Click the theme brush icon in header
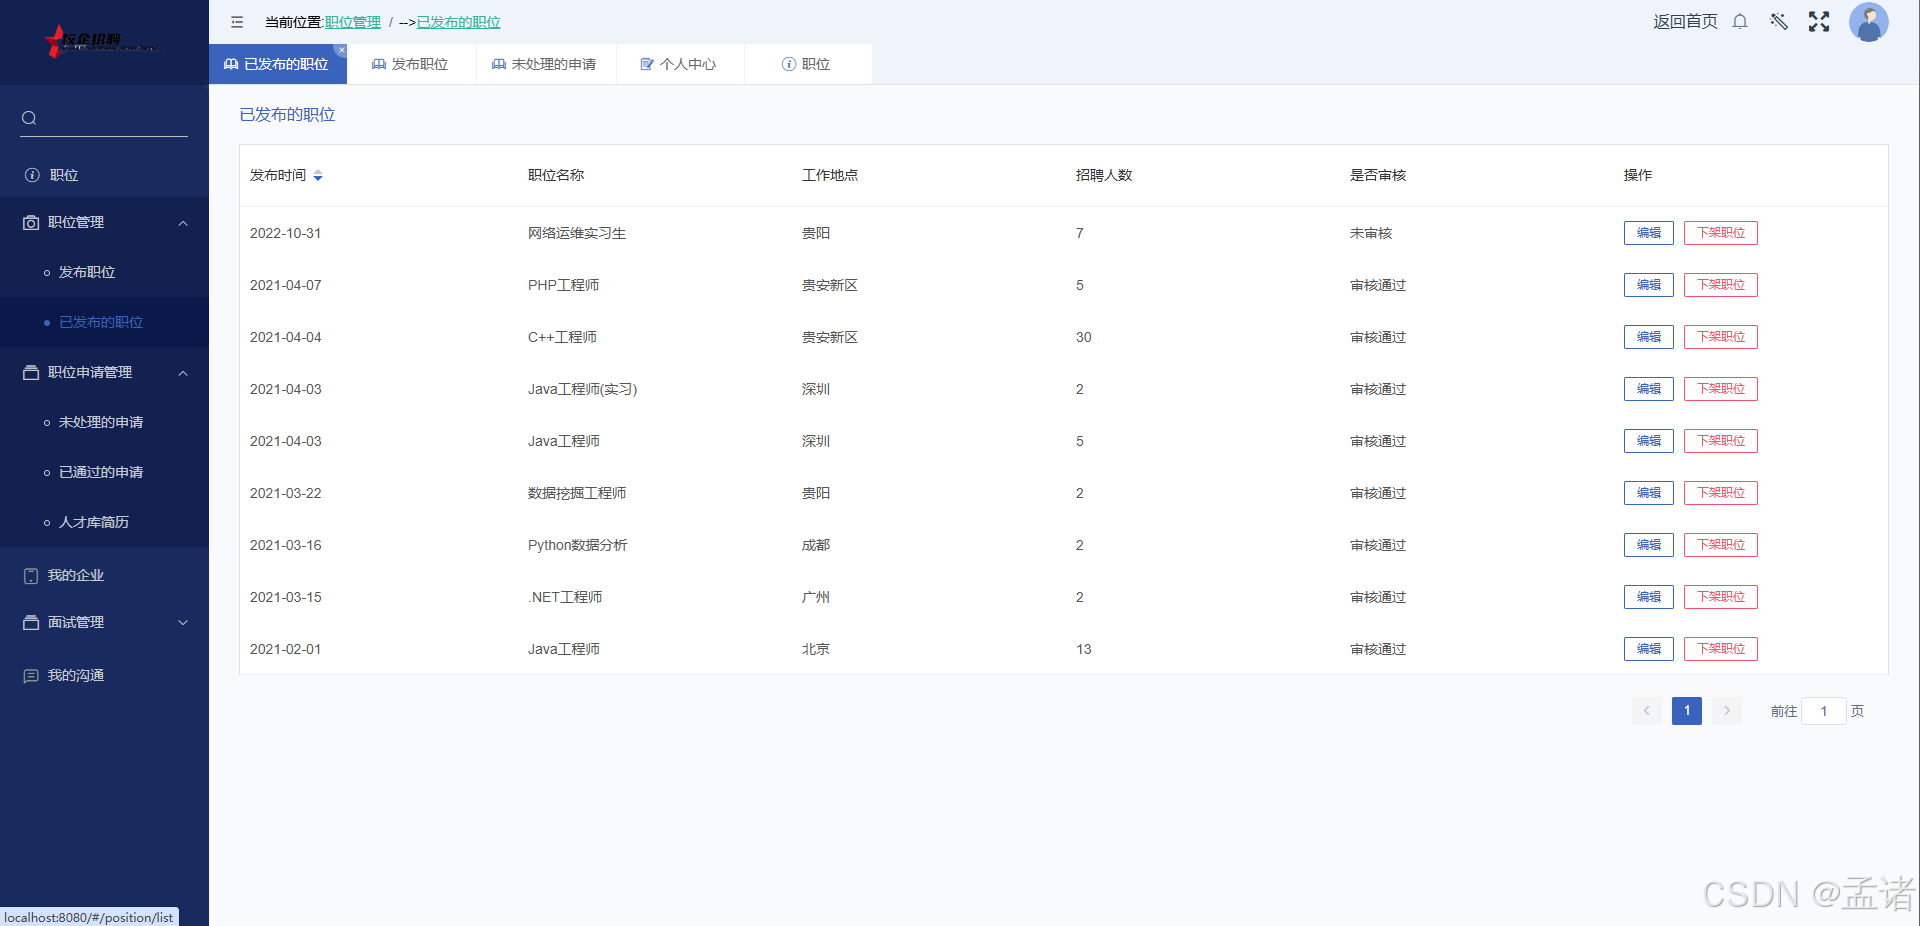1920x926 pixels. click(x=1779, y=22)
